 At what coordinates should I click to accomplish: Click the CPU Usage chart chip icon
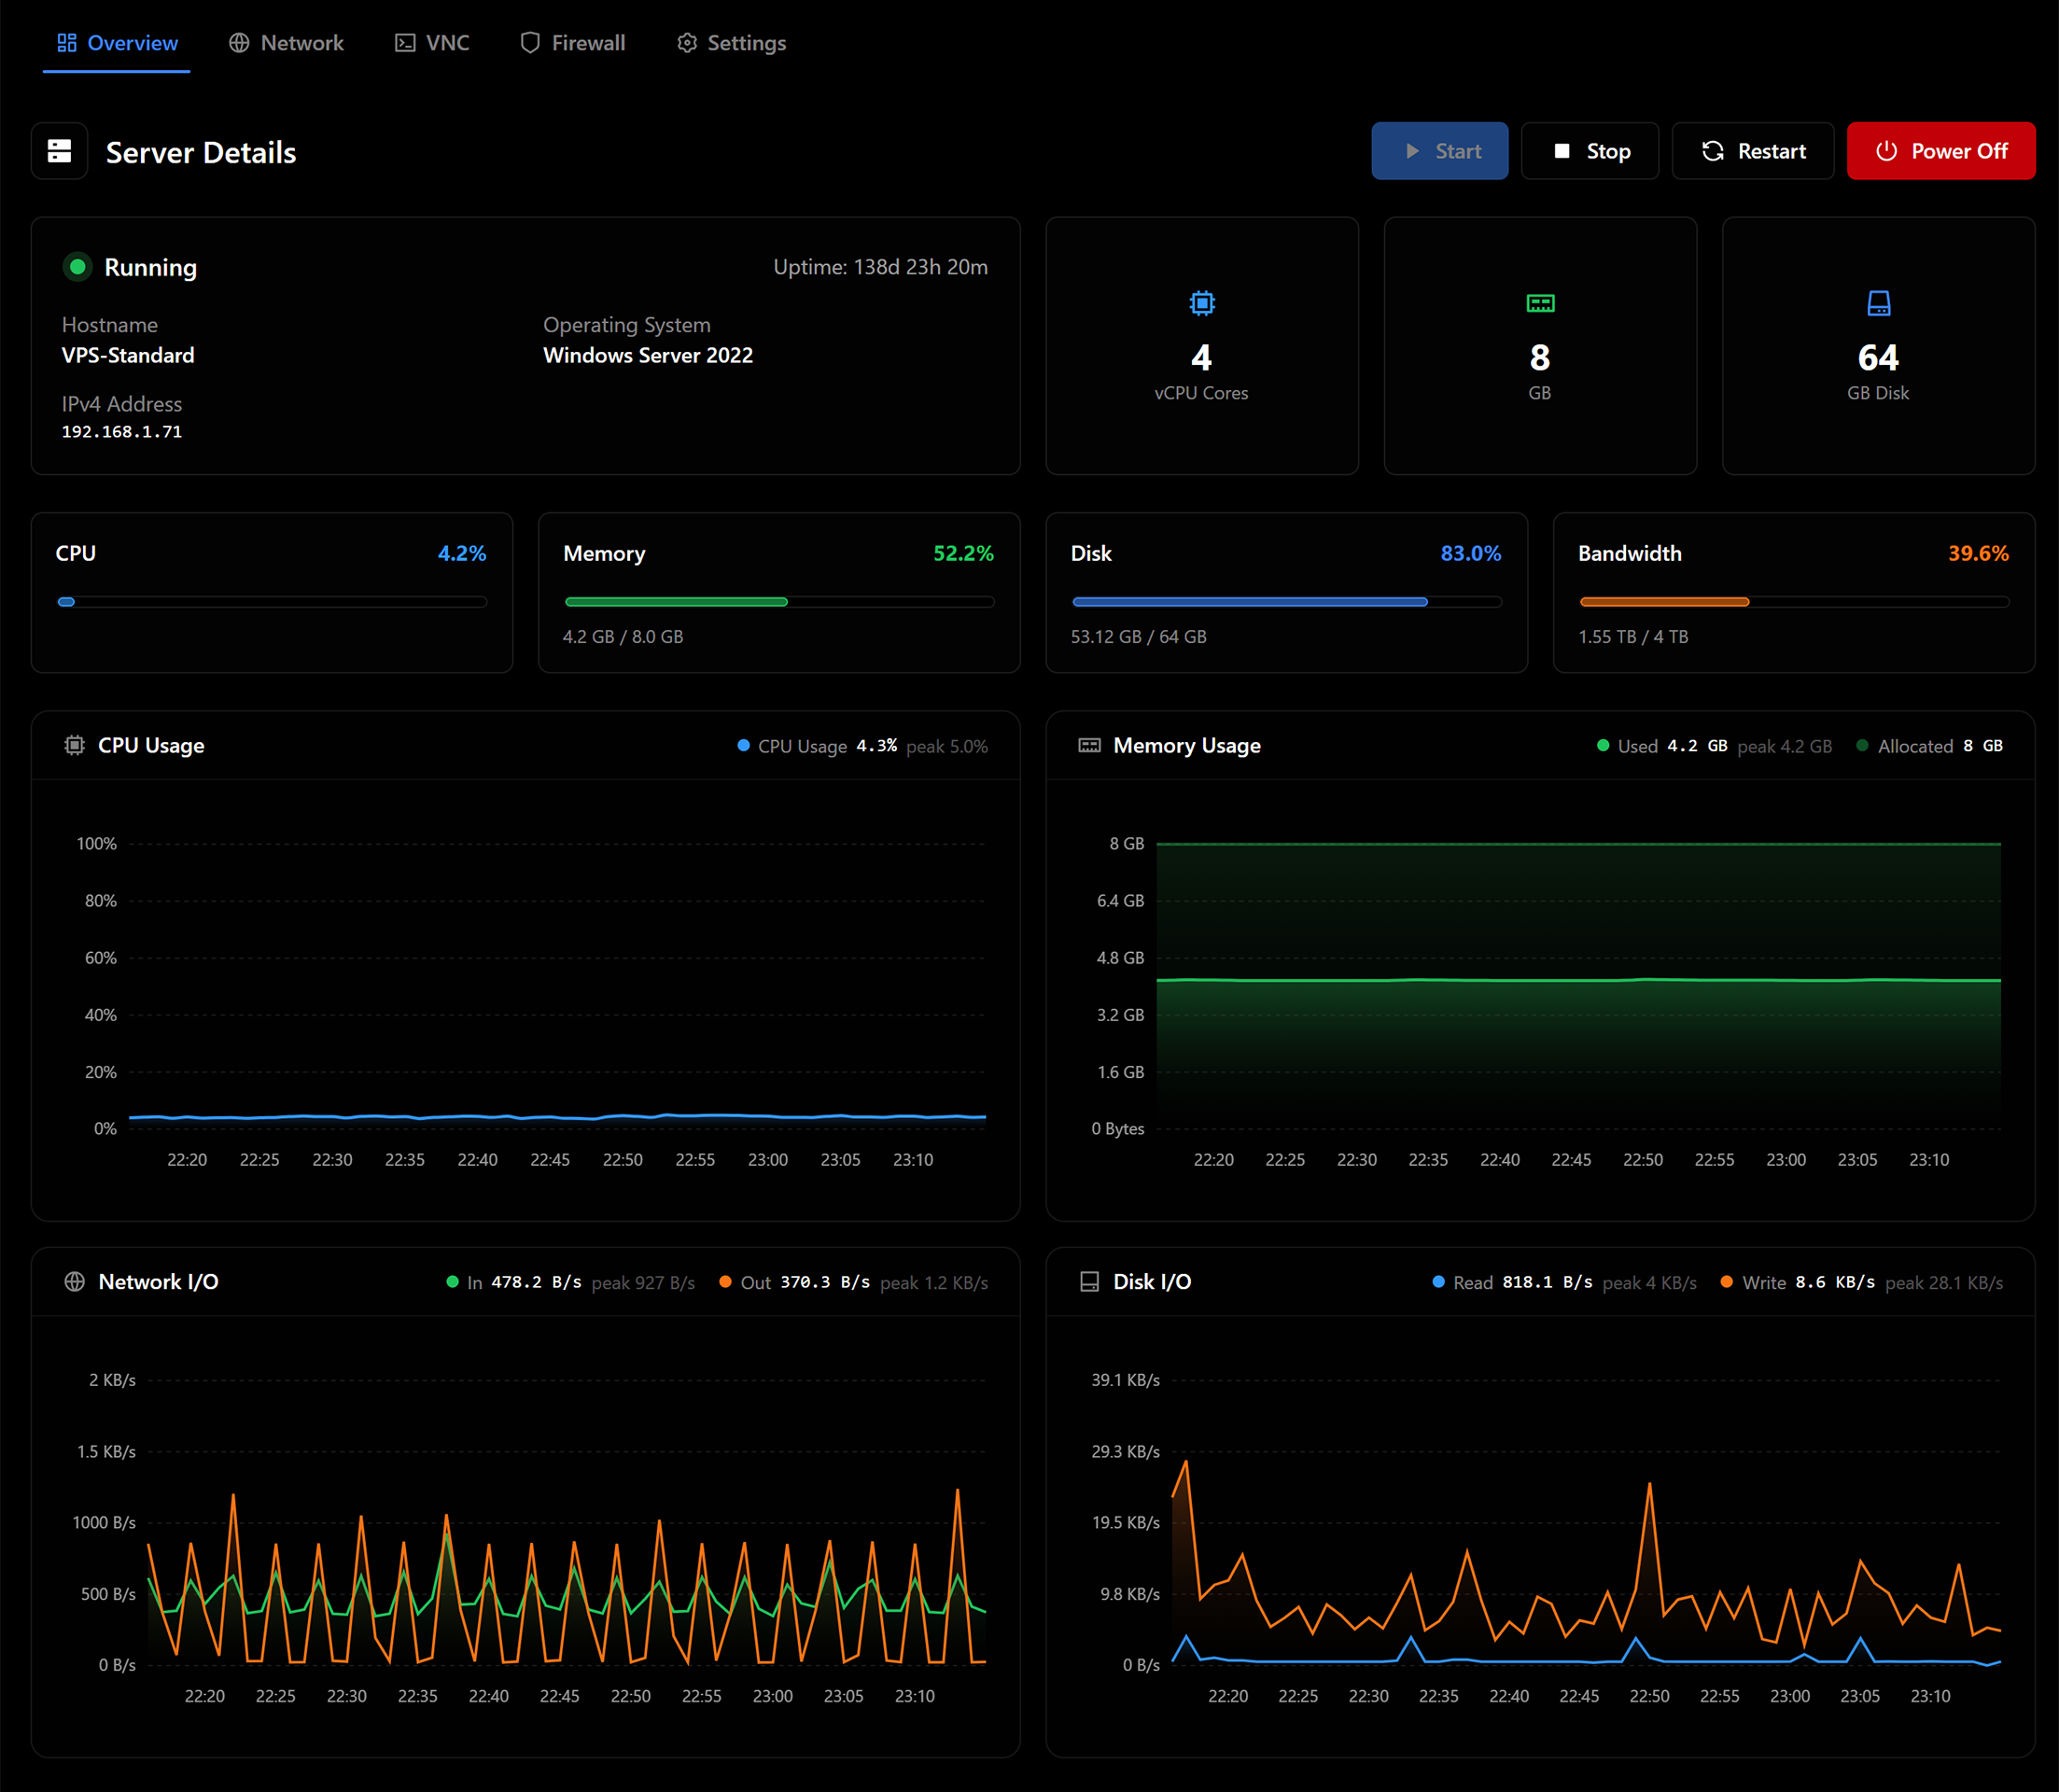coord(74,745)
